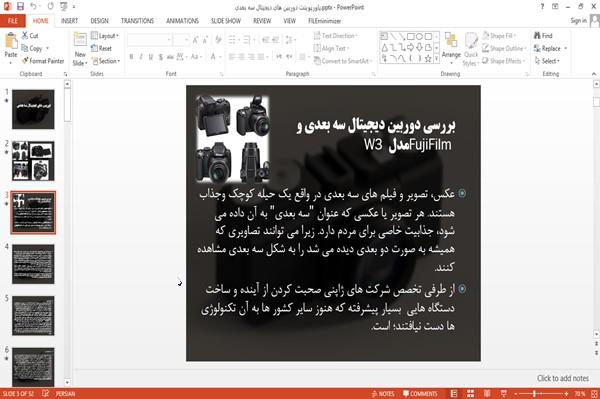Toggle bullet list formatting
Image resolution: width=600 pixels, height=399 pixels.
pyautogui.click(x=232, y=39)
